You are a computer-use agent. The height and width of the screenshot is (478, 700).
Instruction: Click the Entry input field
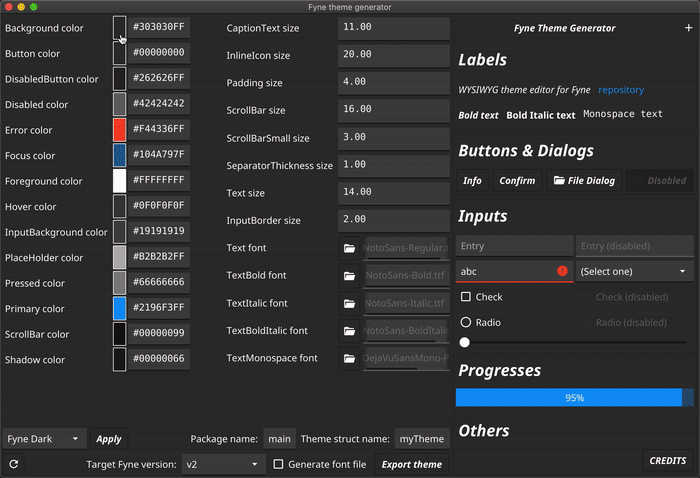514,246
